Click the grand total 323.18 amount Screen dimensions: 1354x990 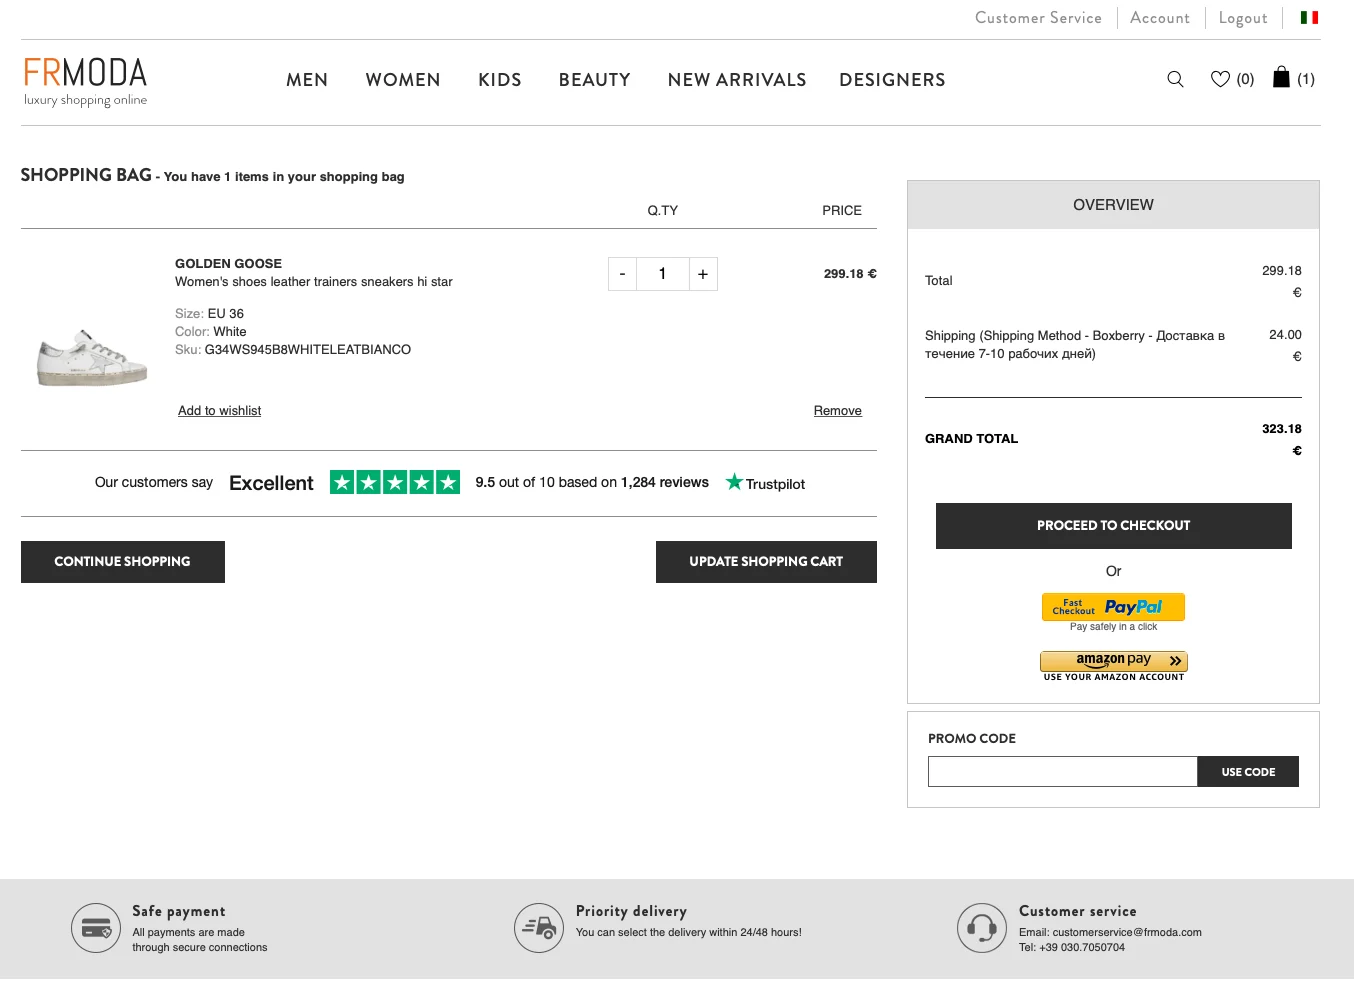pos(1282,439)
